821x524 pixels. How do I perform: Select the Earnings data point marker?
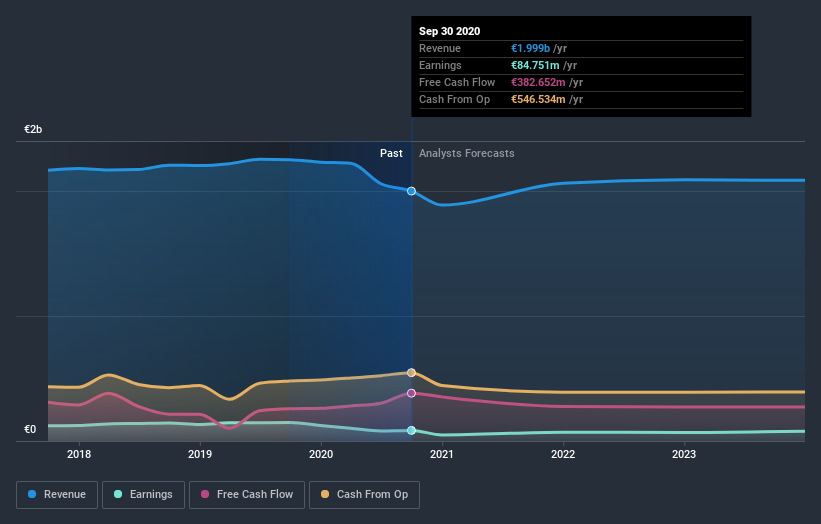pyautogui.click(x=412, y=430)
